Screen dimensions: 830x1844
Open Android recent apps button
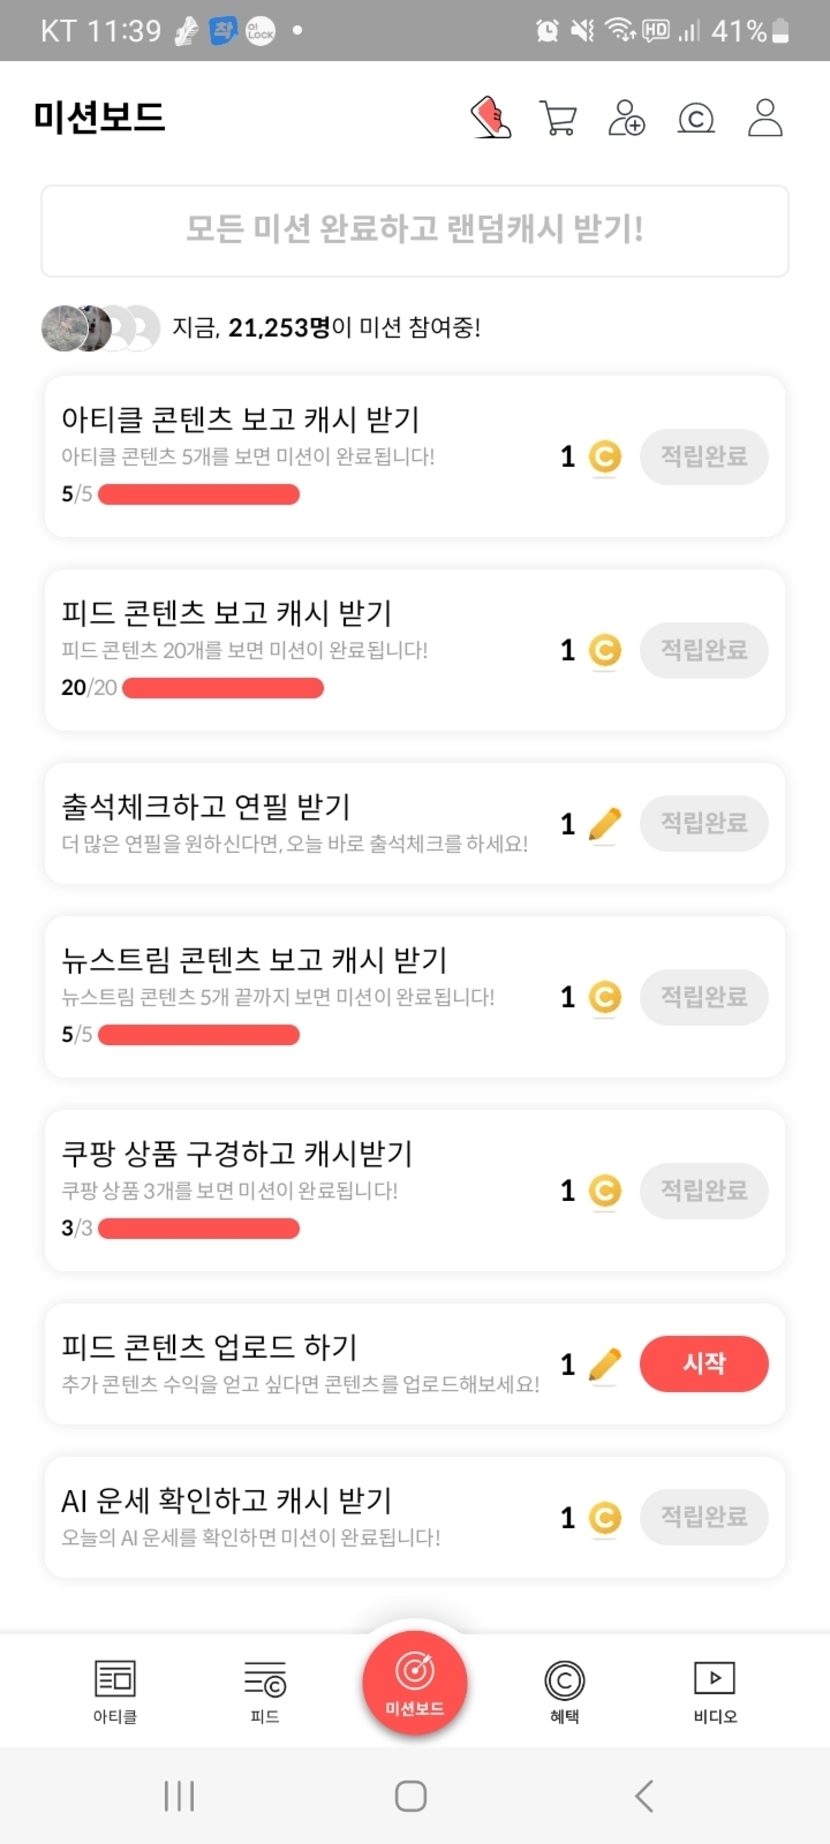pos(179,1796)
